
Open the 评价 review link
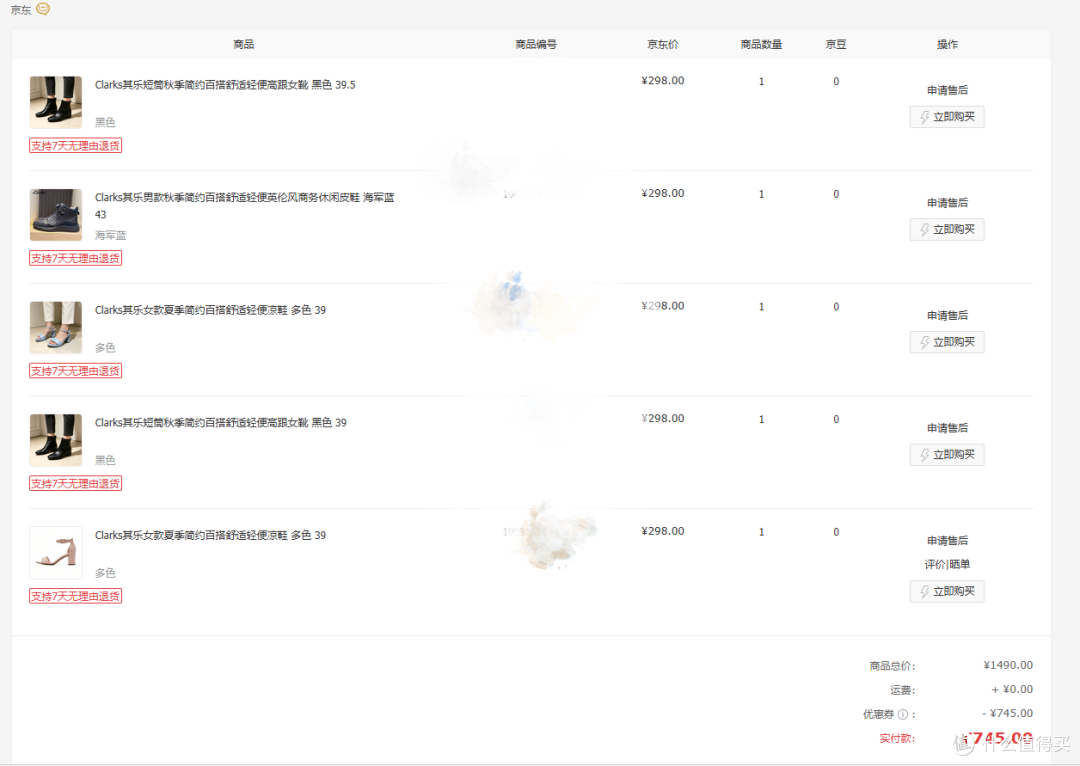935,564
